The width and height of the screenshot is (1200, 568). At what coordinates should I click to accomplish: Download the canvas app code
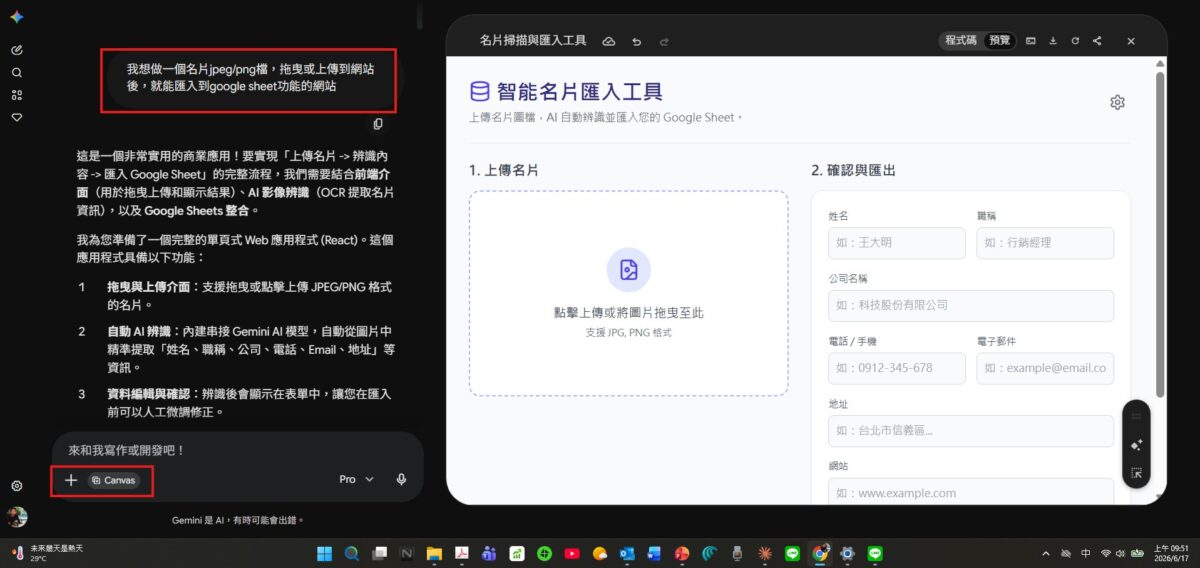pyautogui.click(x=1053, y=41)
